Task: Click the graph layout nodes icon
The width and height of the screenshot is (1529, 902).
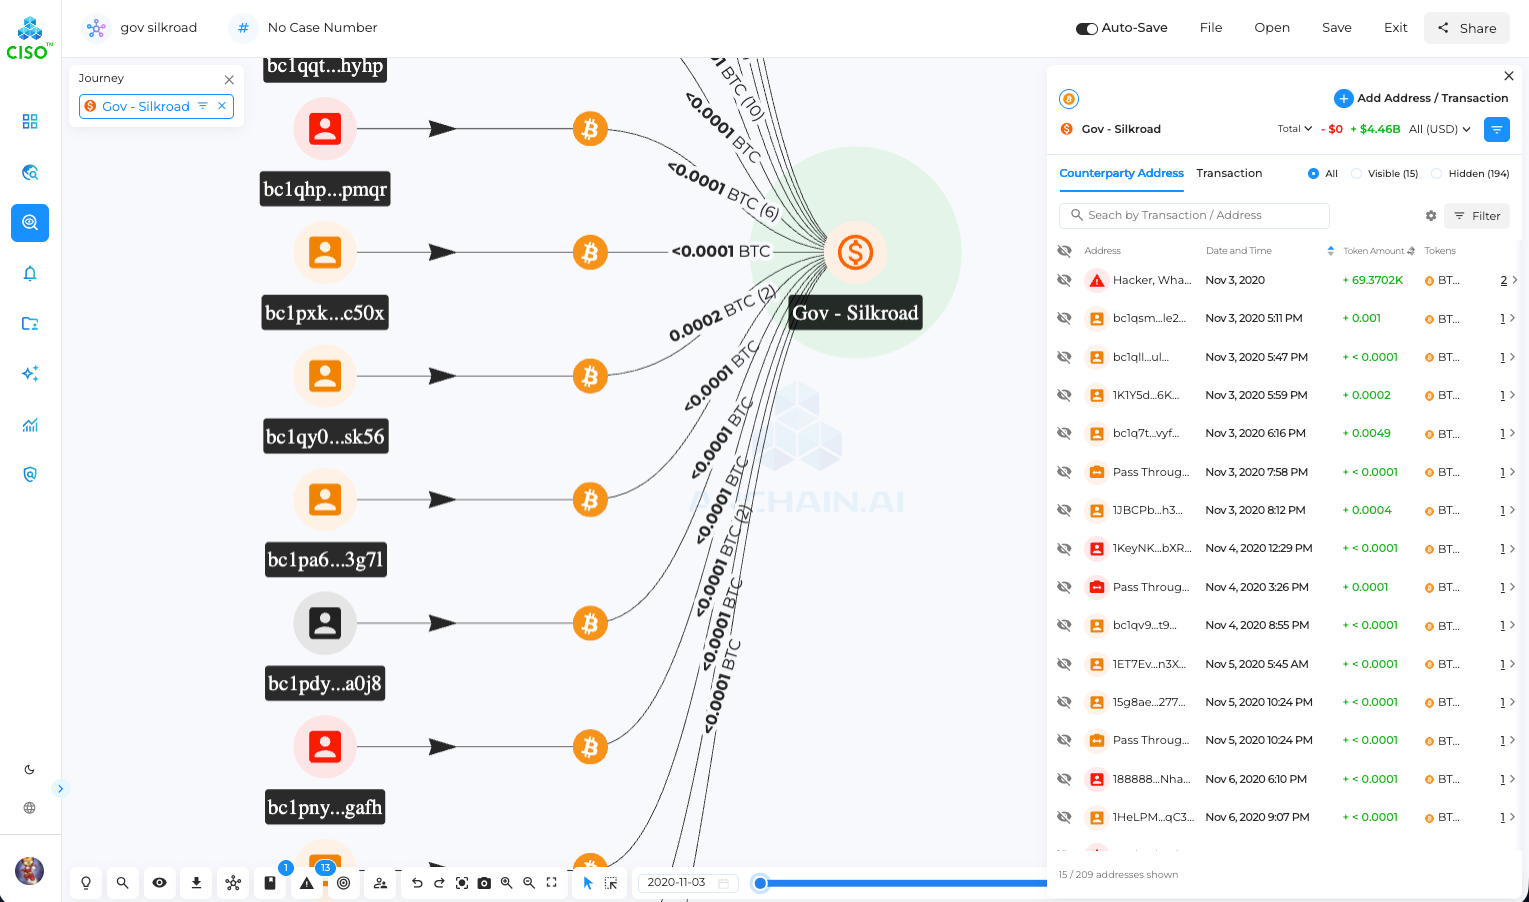Action: (233, 883)
